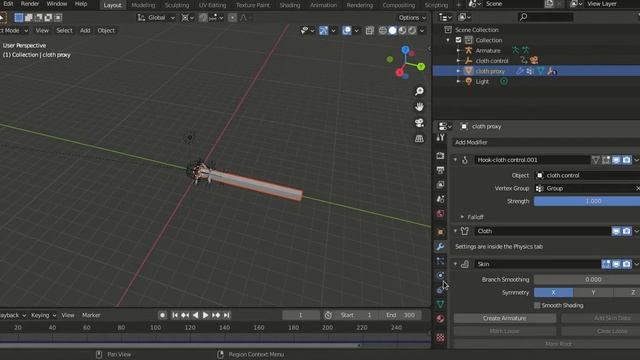
Task: Toggle X-ray display icon
Action: [x=369, y=31]
